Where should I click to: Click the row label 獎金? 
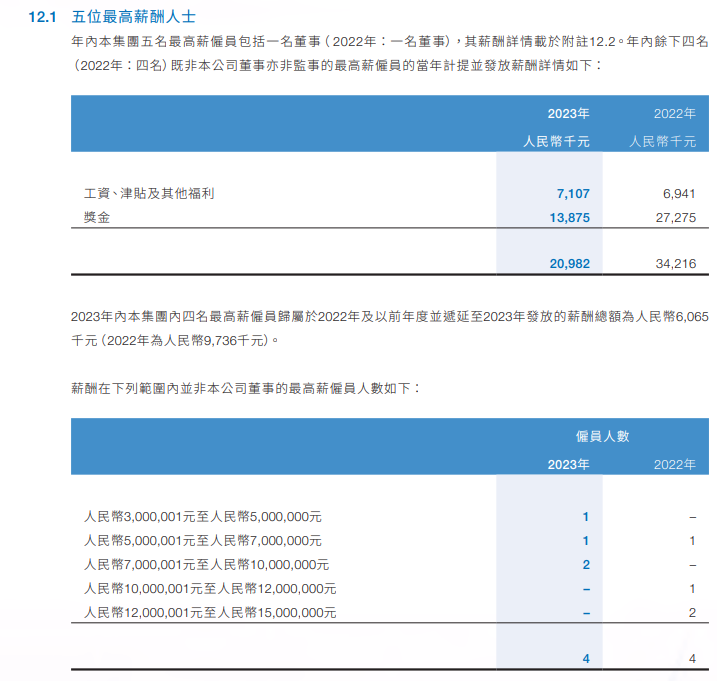pyautogui.click(x=97, y=217)
